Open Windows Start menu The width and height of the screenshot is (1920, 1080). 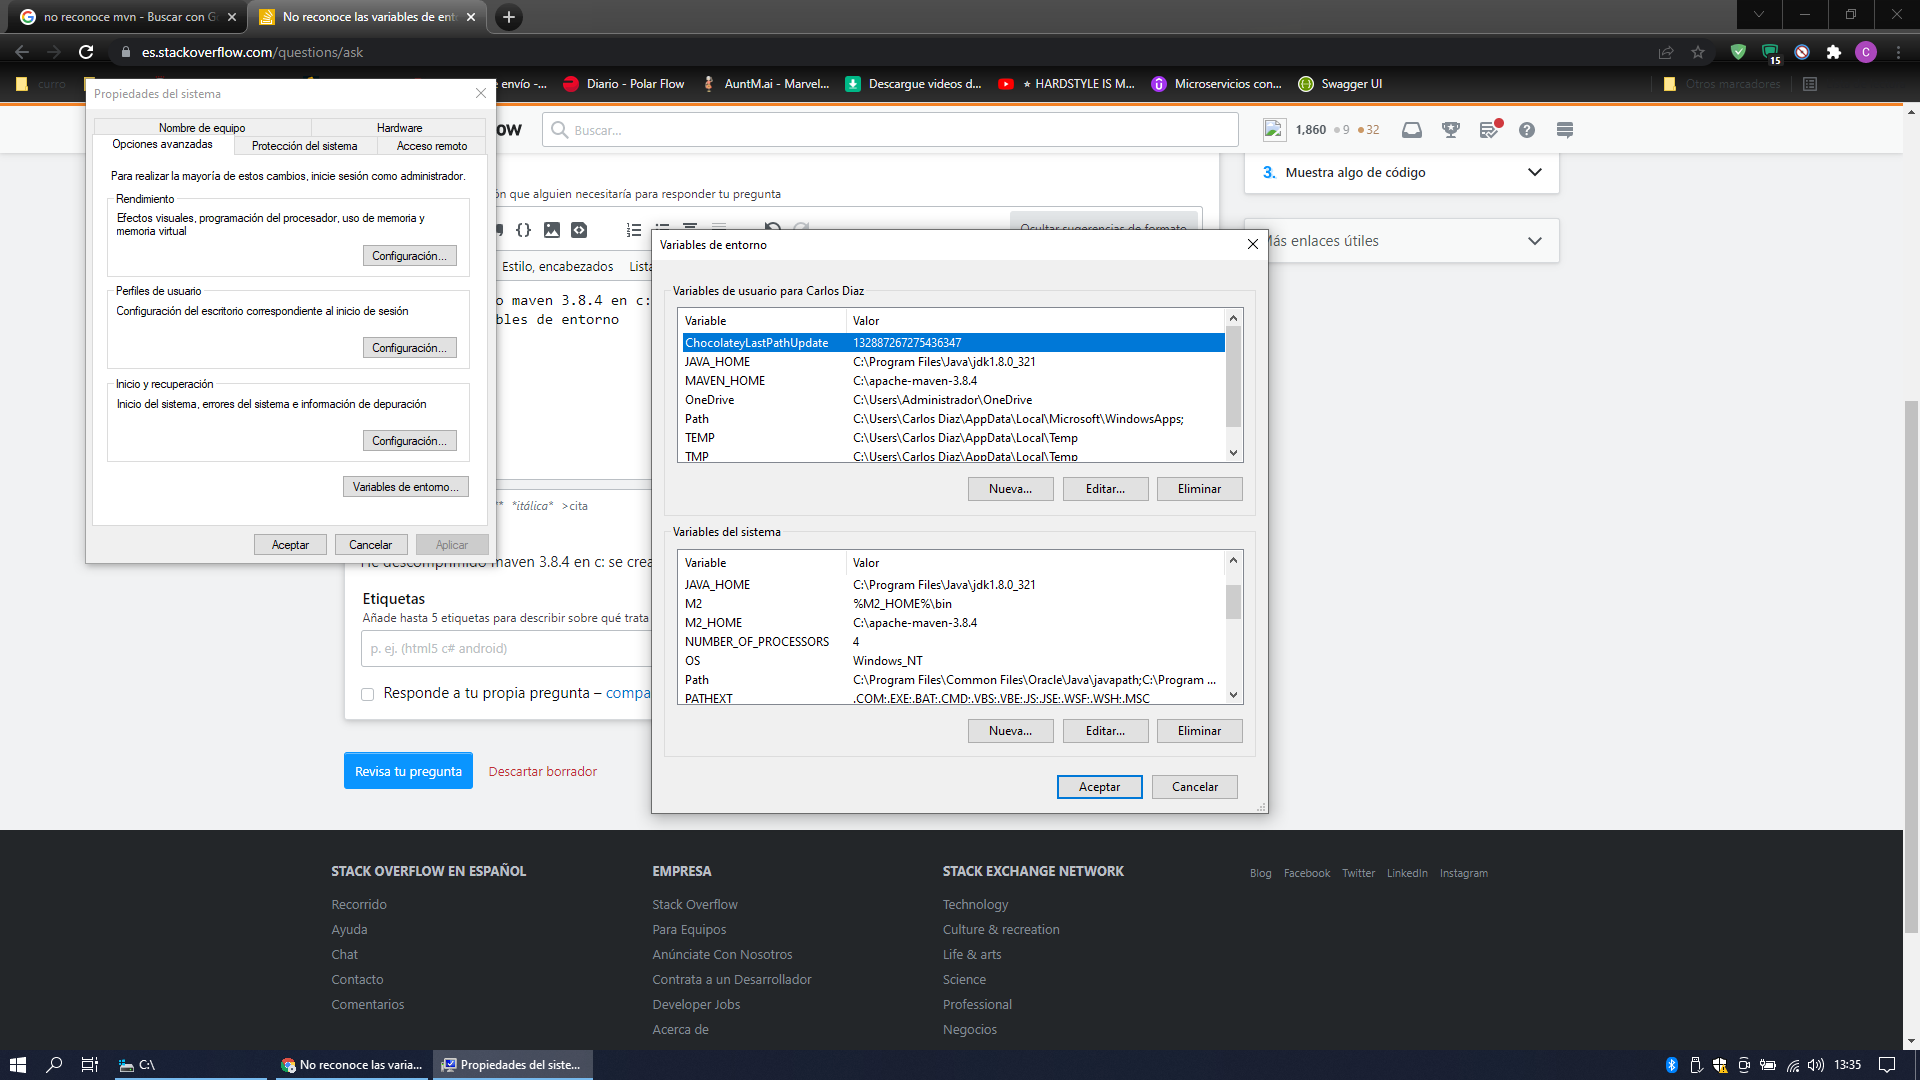(18, 1065)
